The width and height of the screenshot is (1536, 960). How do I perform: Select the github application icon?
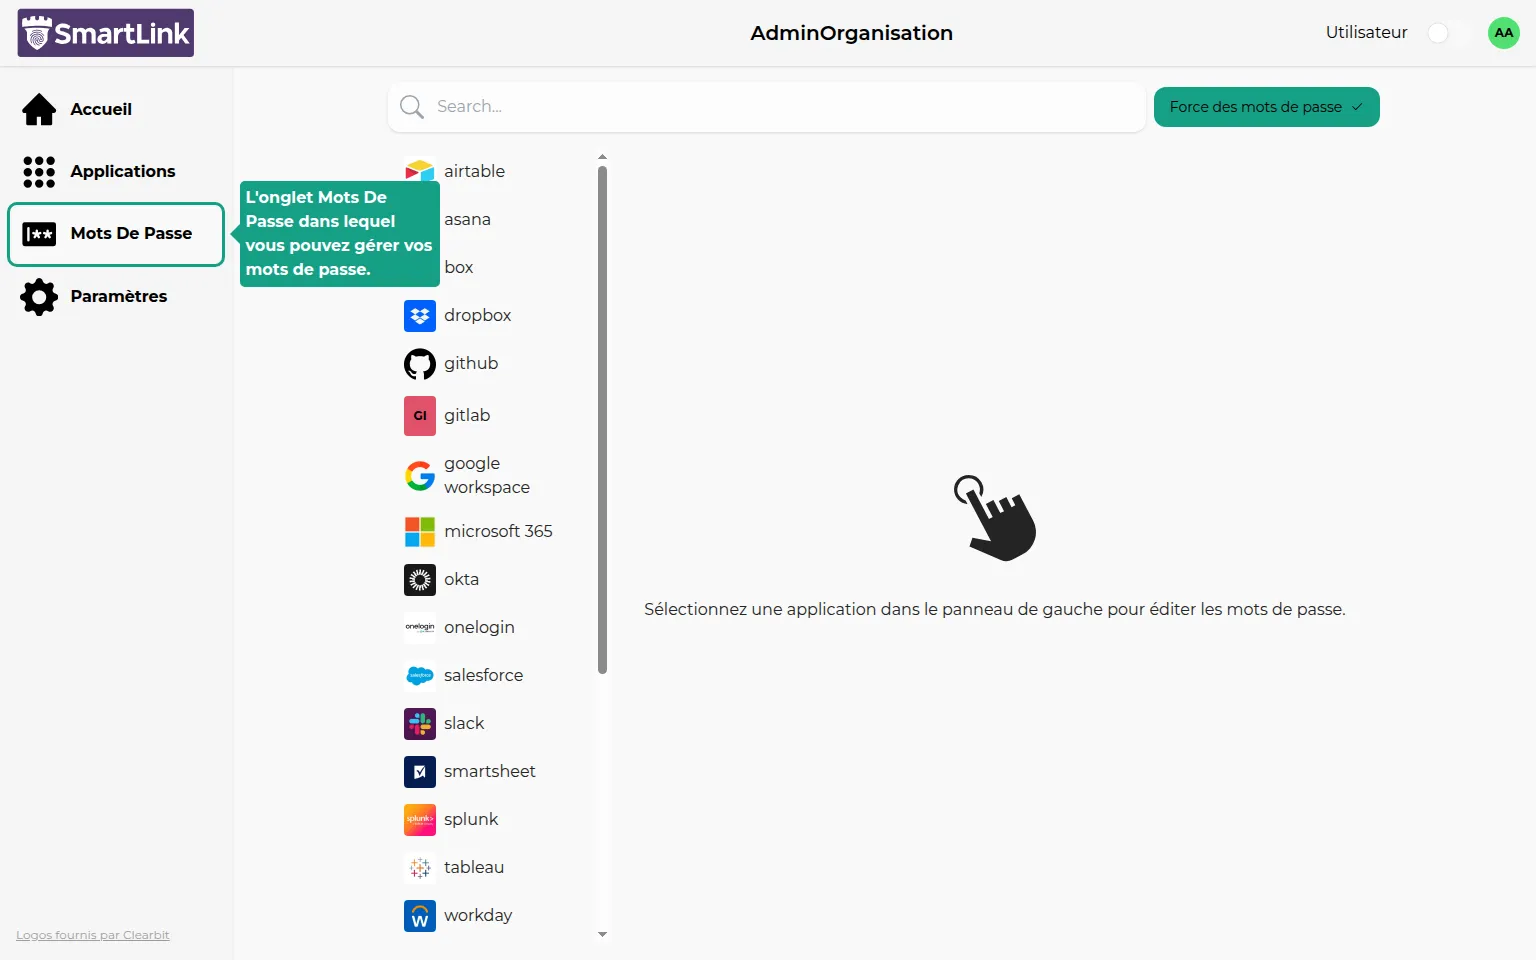click(x=419, y=364)
